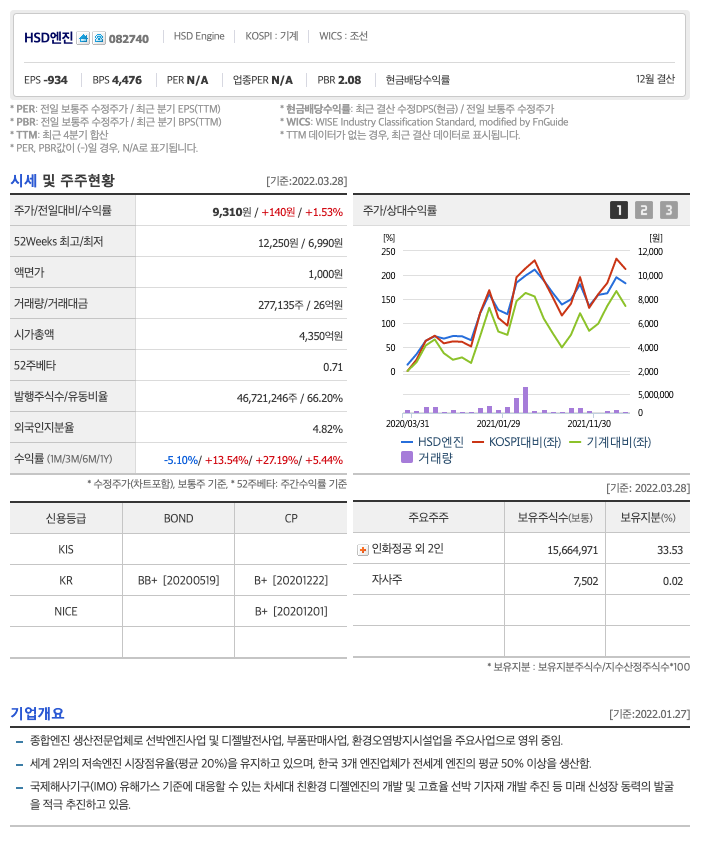Screen dimensions: 701x842
Task: Select the PBR 2.08 value
Action: (339, 80)
